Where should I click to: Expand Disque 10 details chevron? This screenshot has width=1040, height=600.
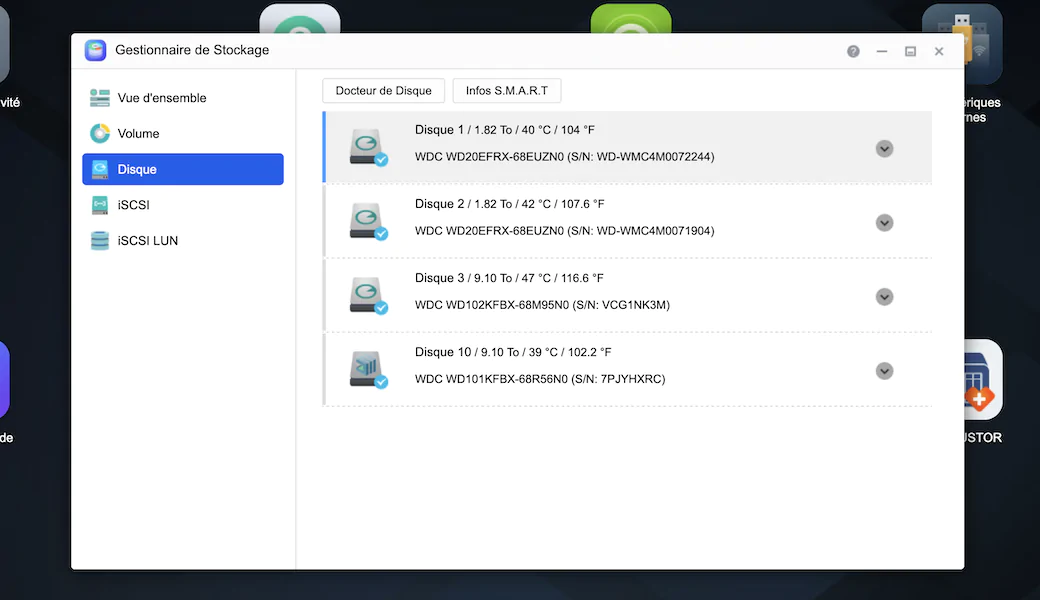(x=884, y=371)
